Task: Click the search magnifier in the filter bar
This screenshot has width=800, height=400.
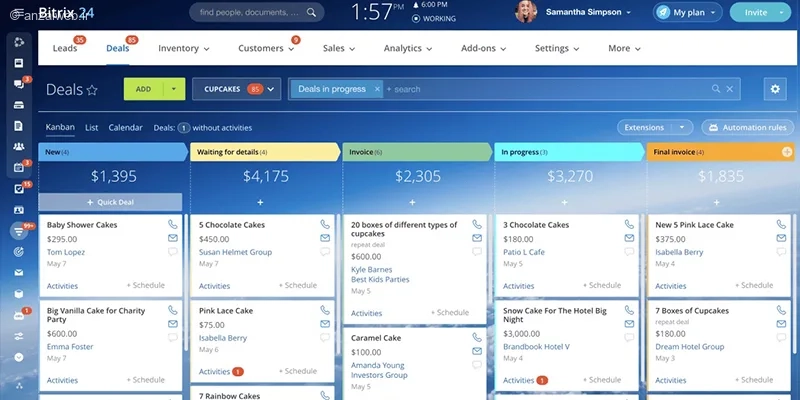Action: pos(716,89)
